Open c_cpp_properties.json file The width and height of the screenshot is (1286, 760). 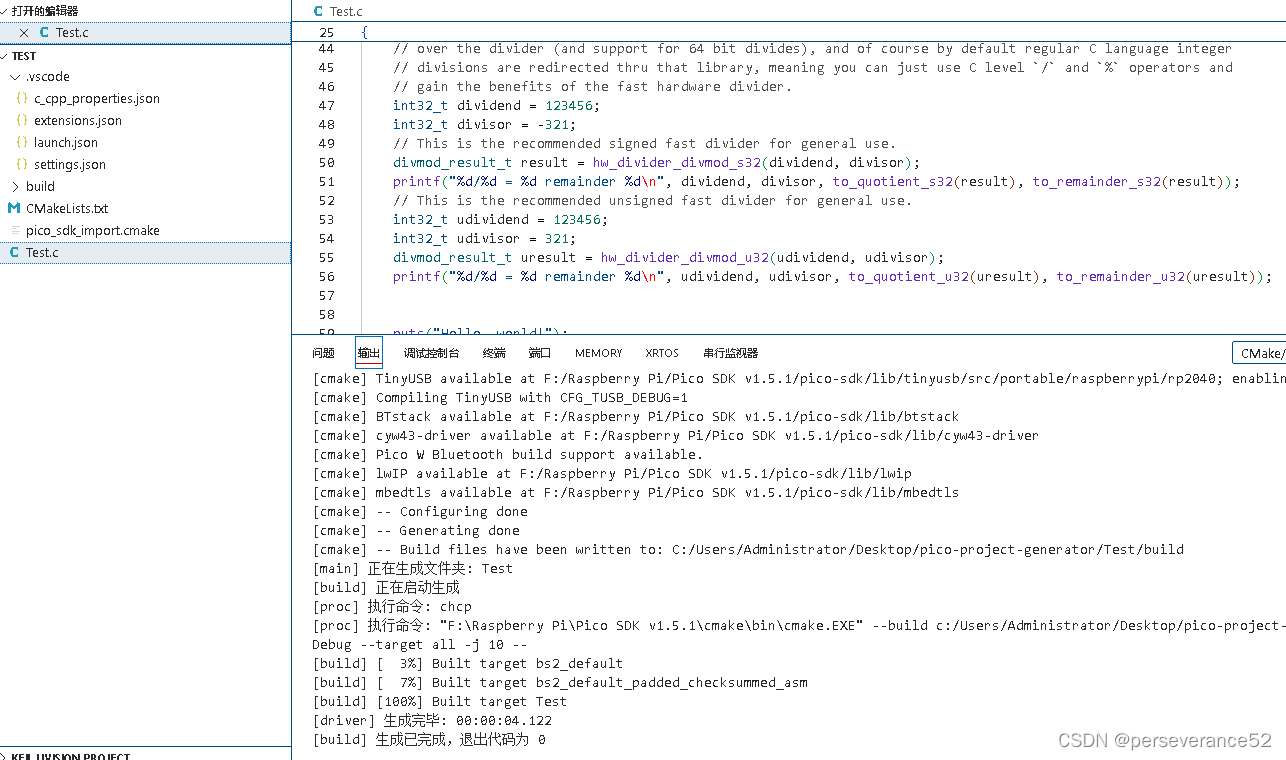coord(96,99)
